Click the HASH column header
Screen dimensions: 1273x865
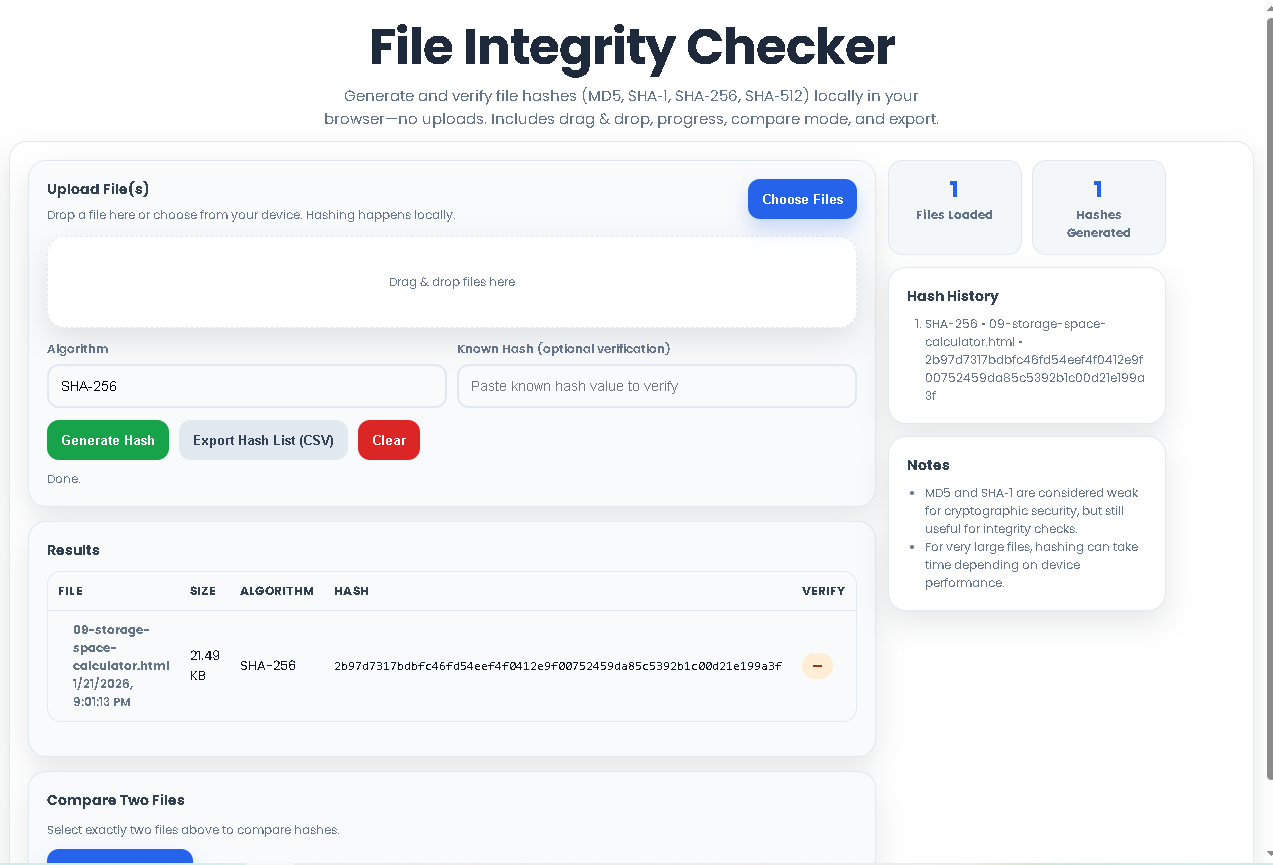[351, 591]
